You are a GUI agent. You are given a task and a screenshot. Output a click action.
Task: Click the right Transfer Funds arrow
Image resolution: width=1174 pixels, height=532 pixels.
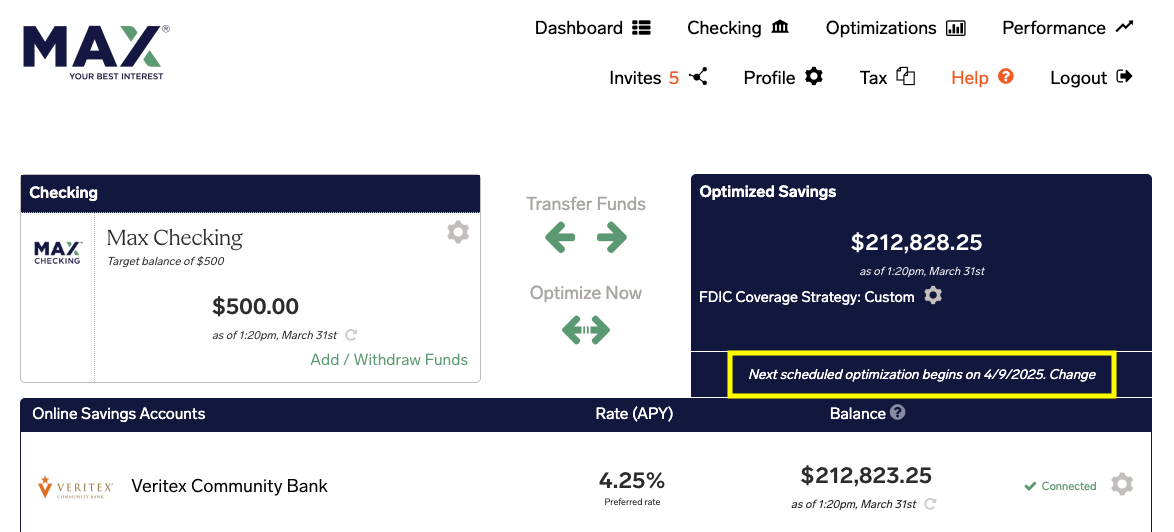tap(612, 238)
